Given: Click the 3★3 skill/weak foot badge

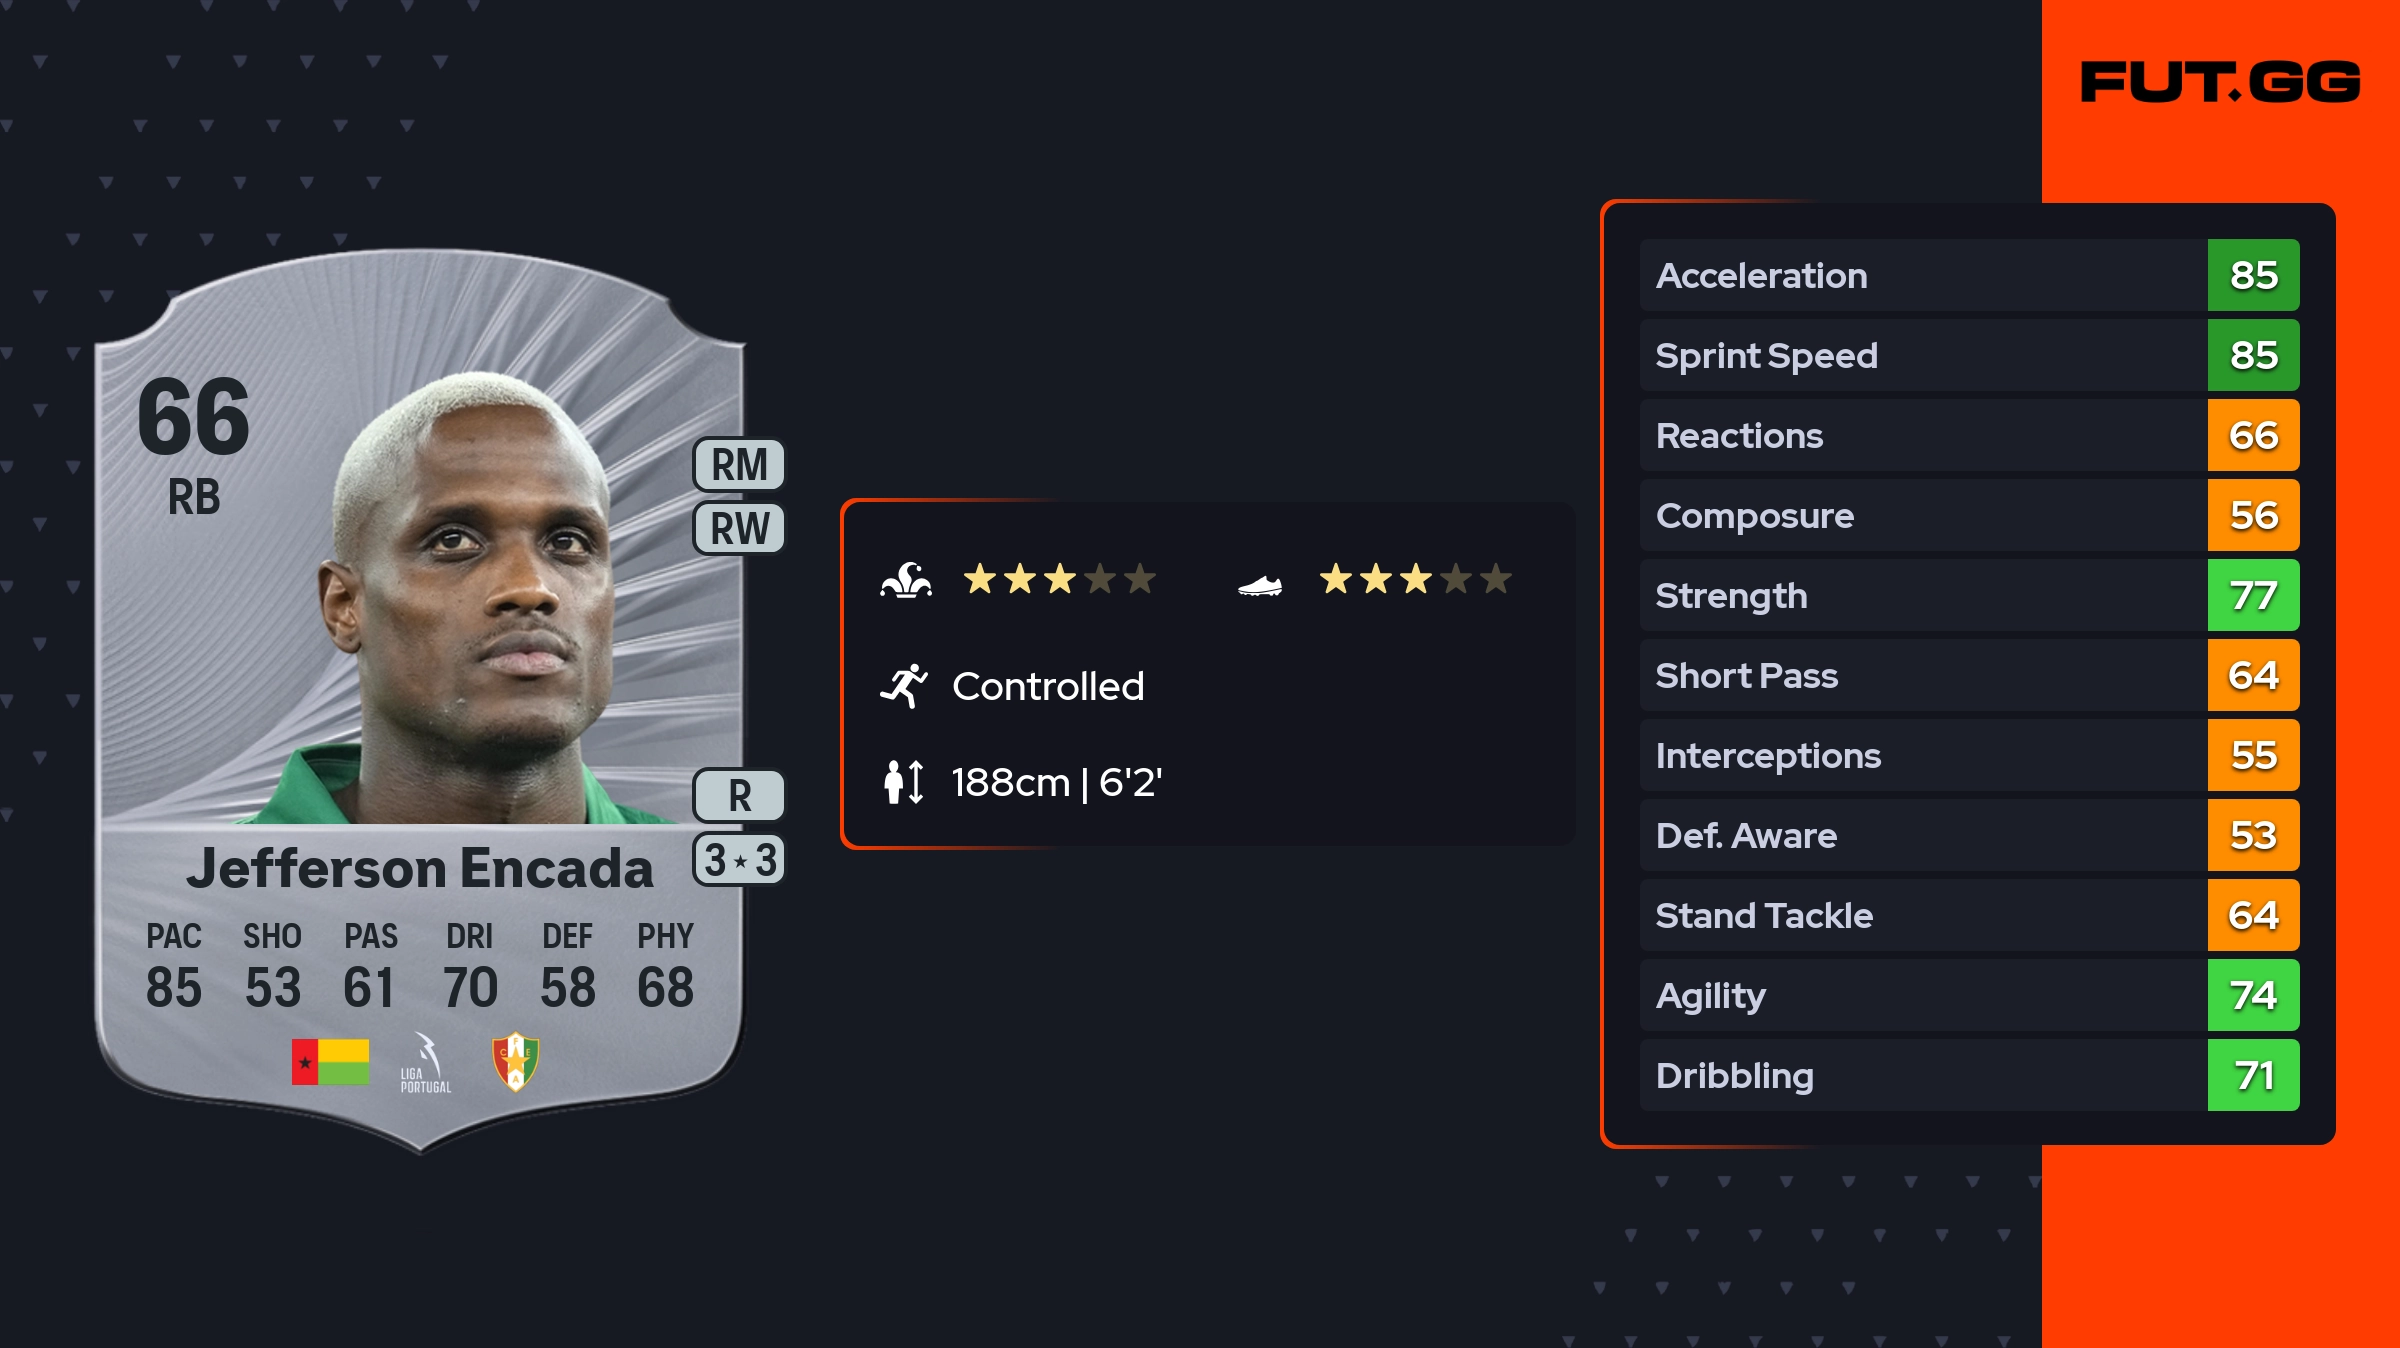Looking at the screenshot, I should [739, 860].
